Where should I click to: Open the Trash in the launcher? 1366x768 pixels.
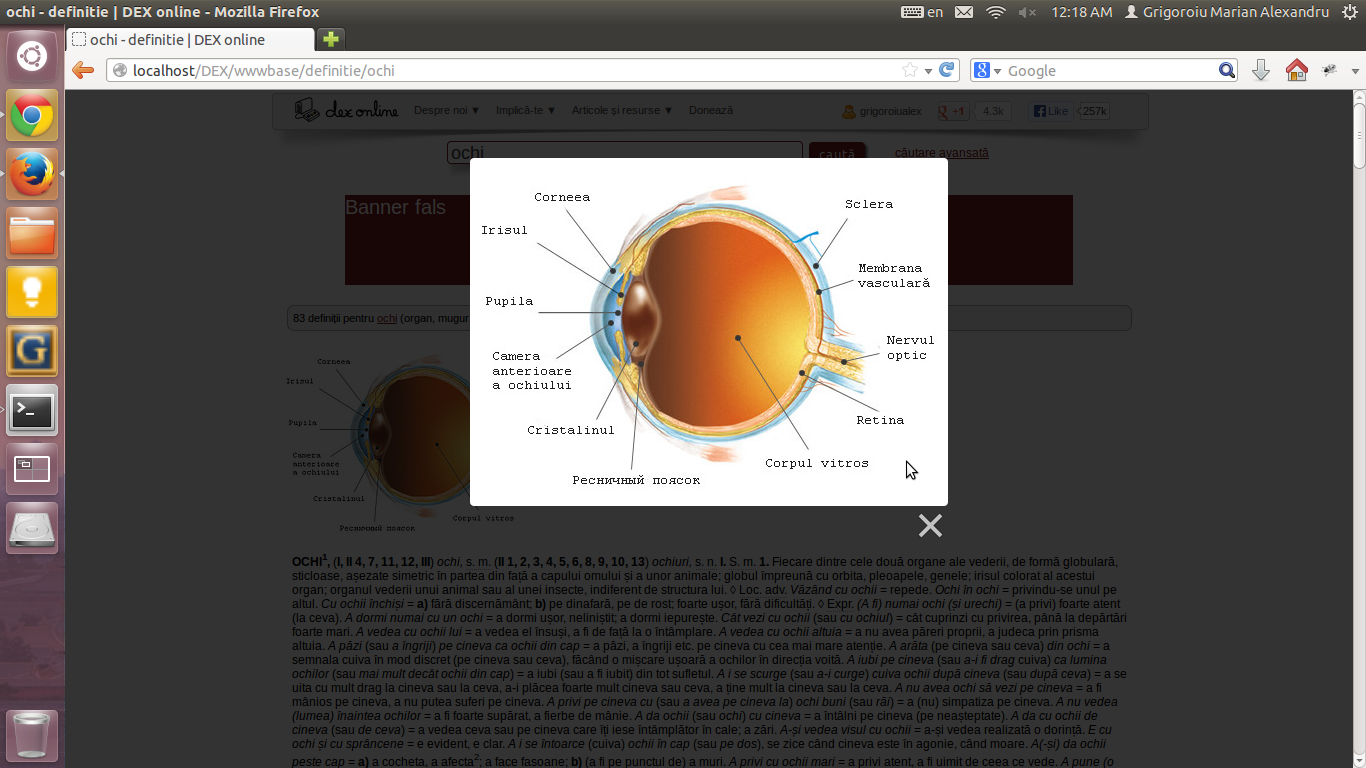tap(32, 736)
